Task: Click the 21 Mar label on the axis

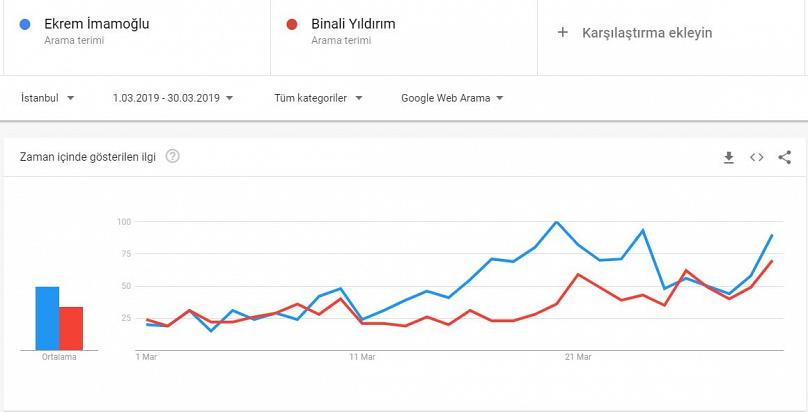Action: click(578, 357)
